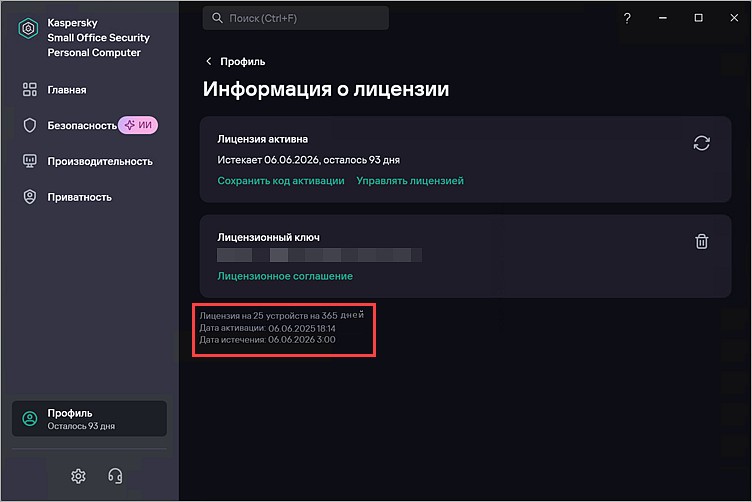The image size is (752, 502).
Task: Click the blurred license key value
Action: coord(319,255)
